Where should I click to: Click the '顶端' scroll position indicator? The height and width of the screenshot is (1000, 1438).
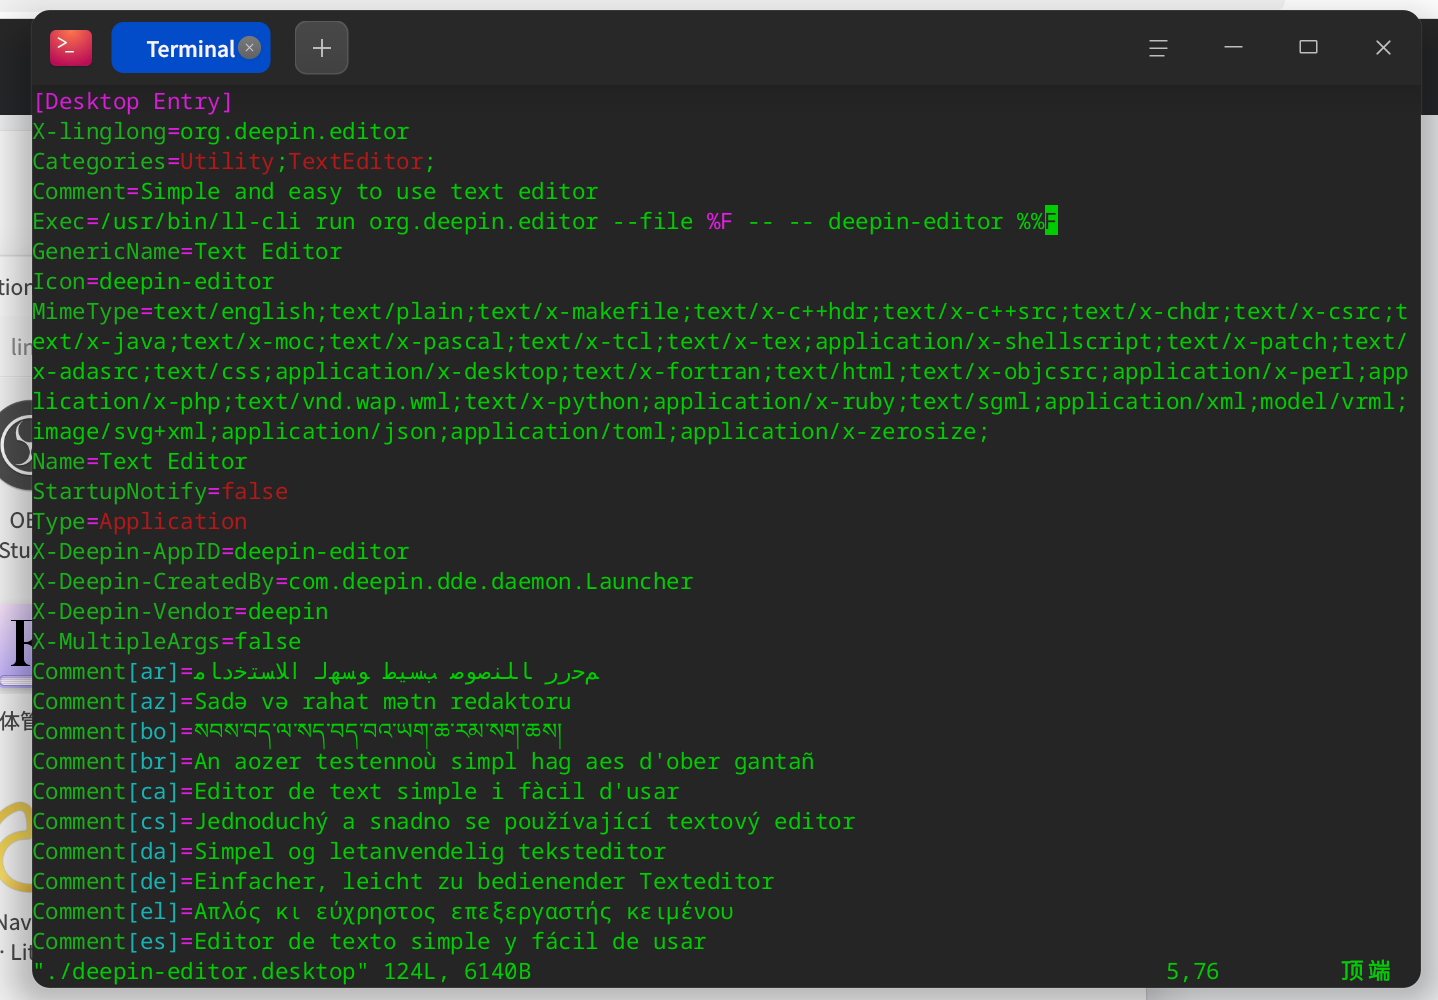[1365, 972]
